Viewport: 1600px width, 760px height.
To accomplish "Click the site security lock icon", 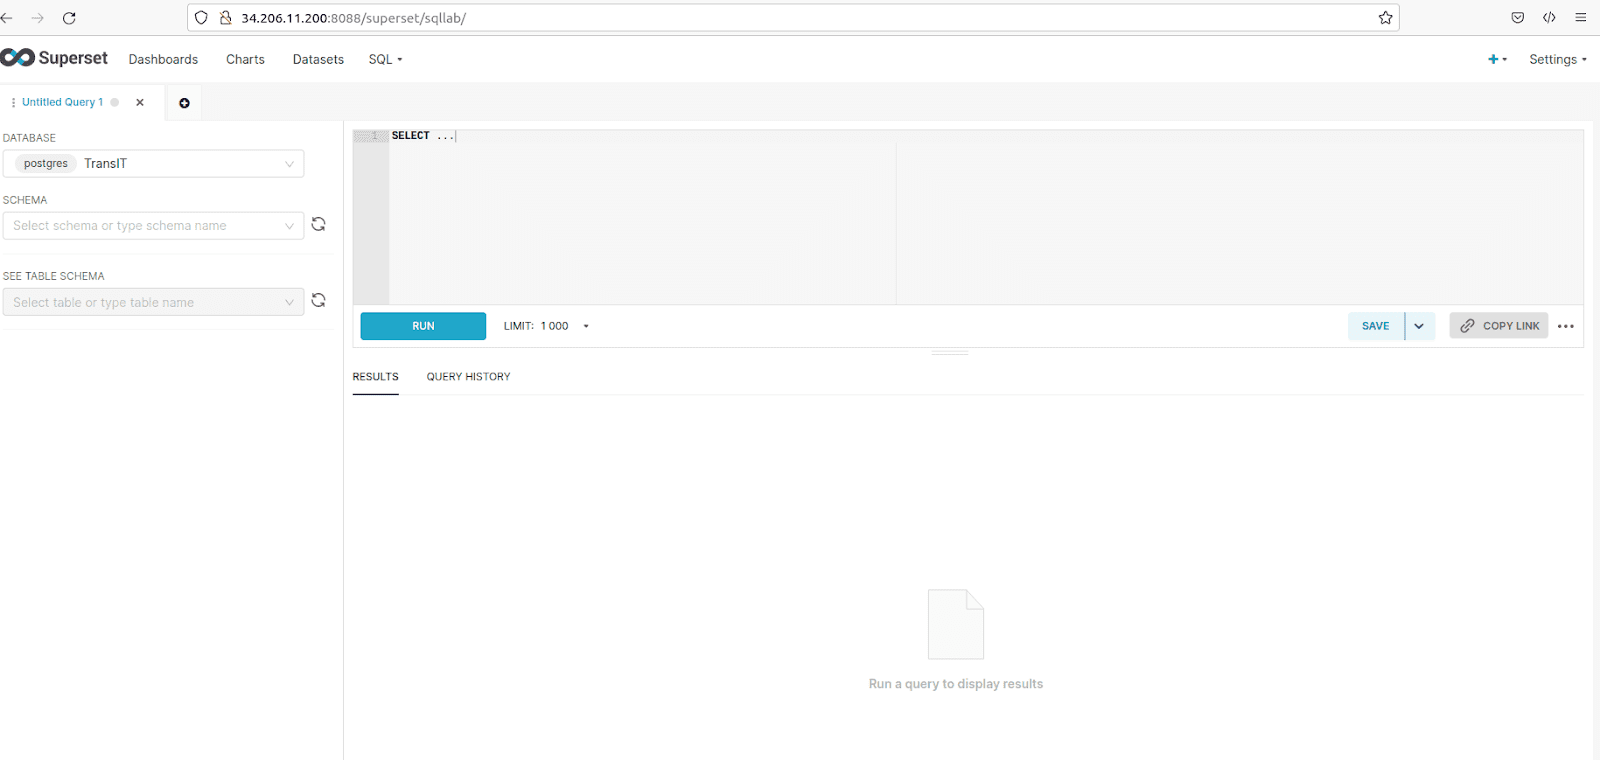I will 226,18.
